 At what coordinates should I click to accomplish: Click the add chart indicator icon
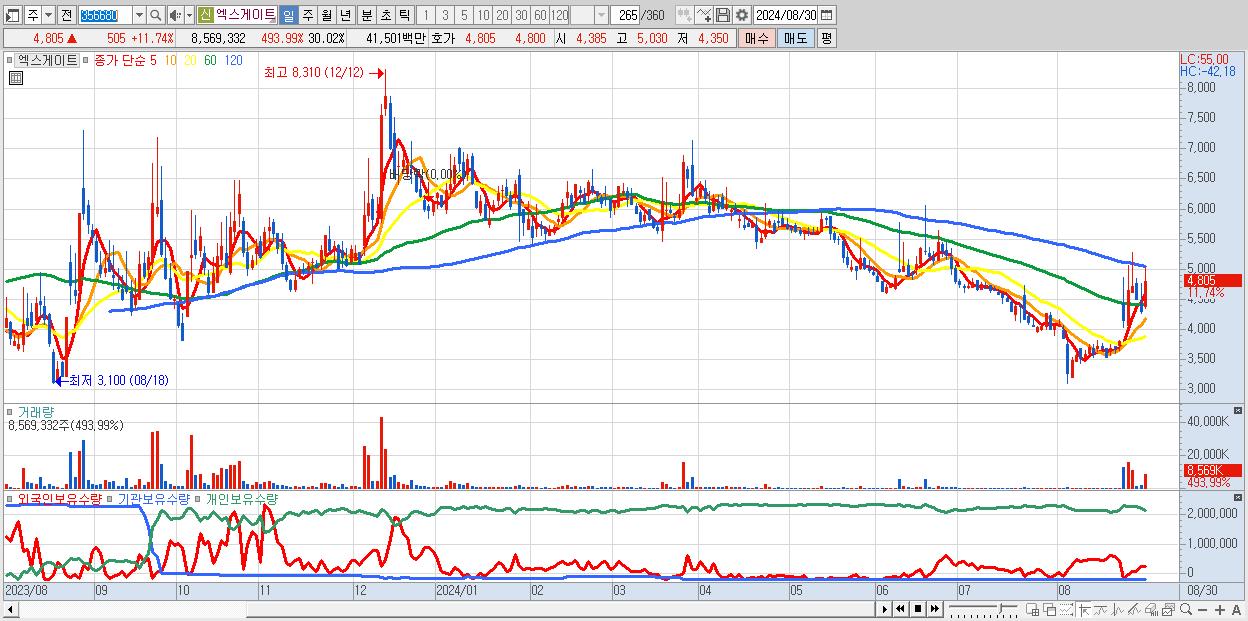685,15
